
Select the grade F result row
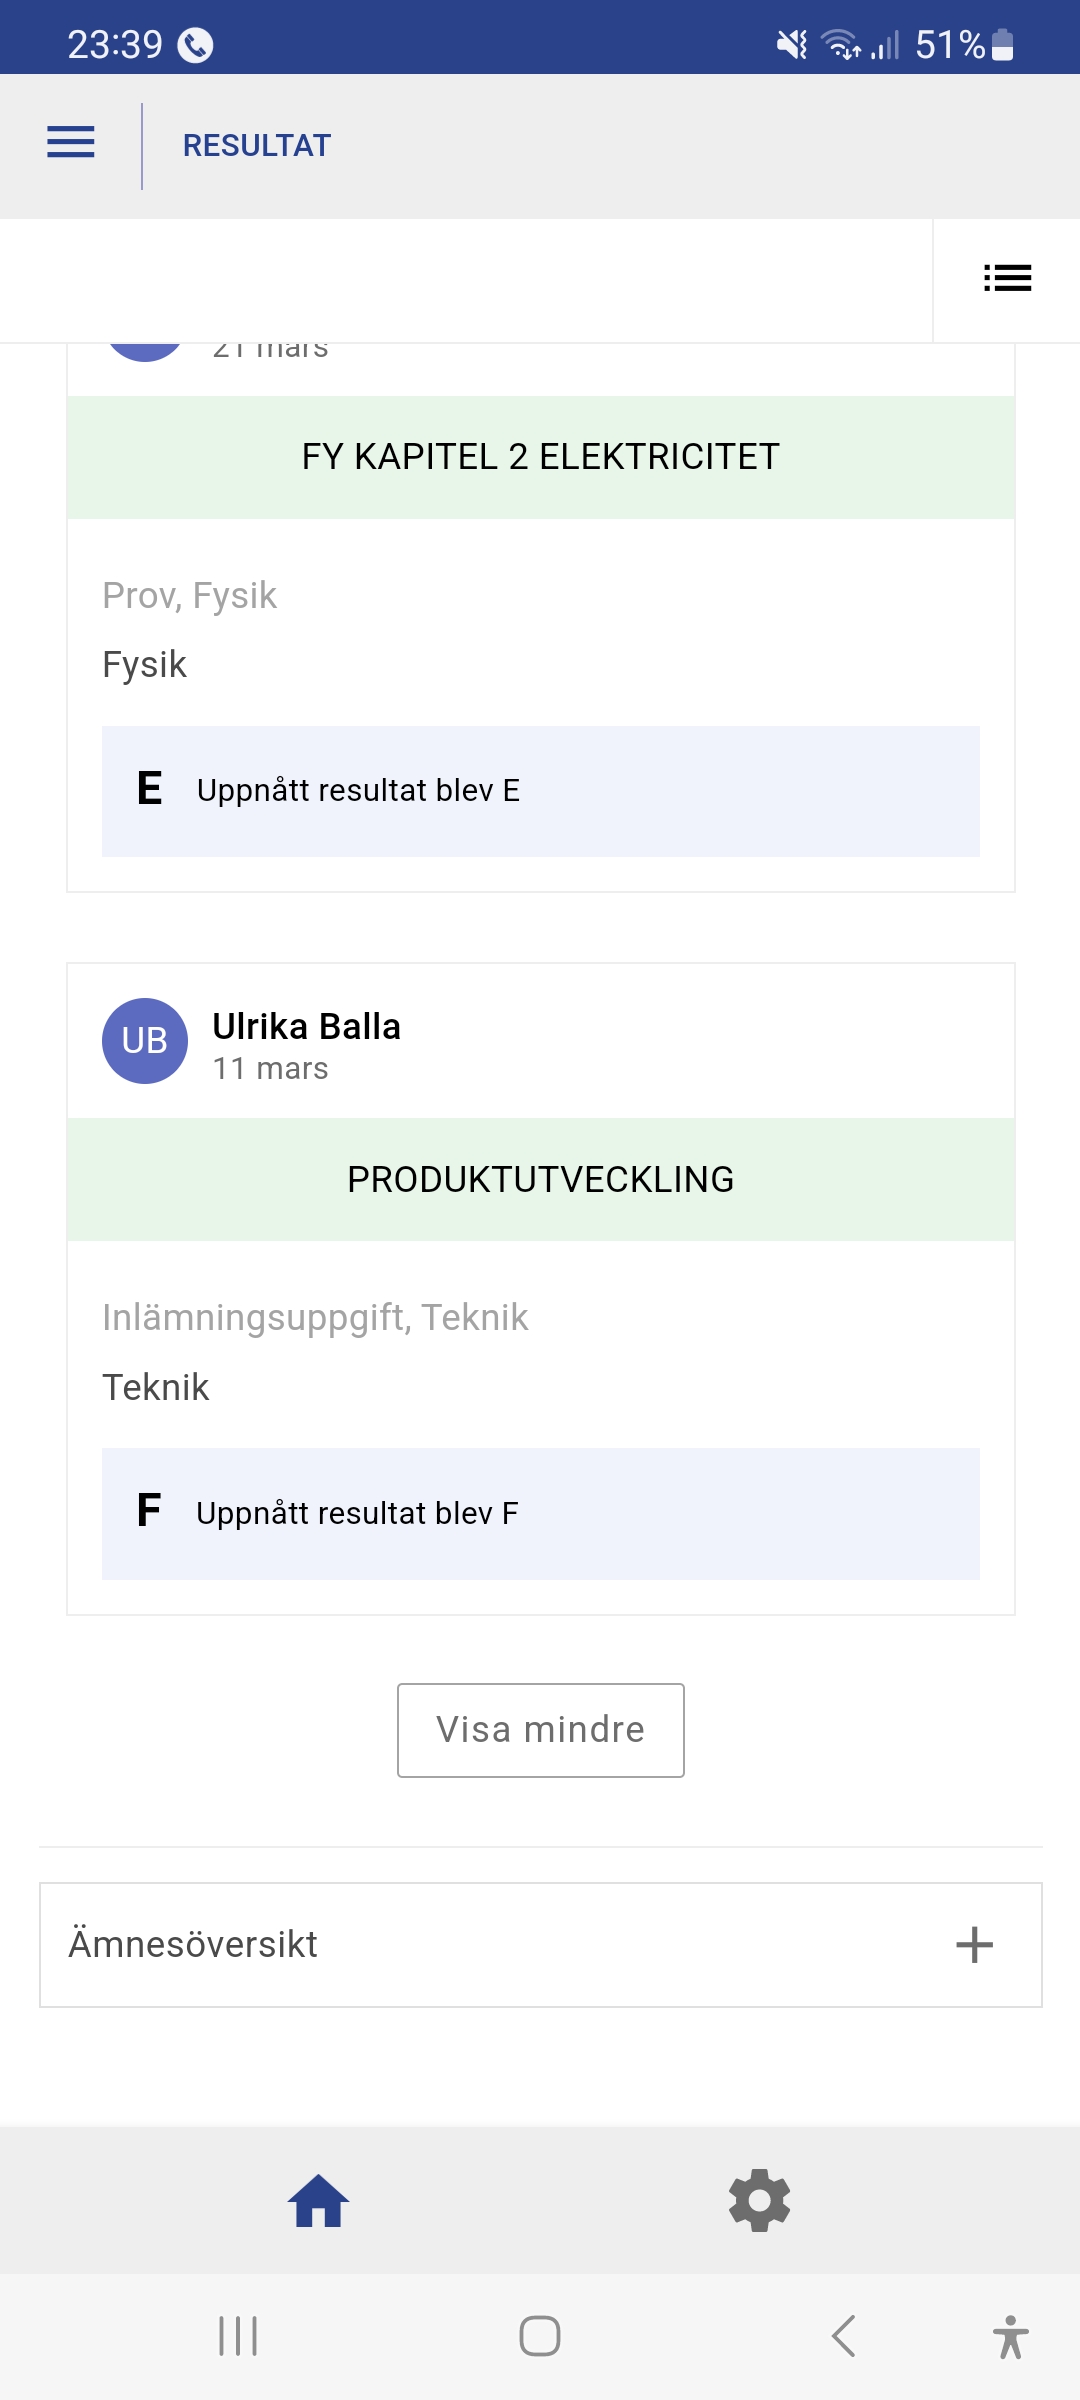[541, 1514]
